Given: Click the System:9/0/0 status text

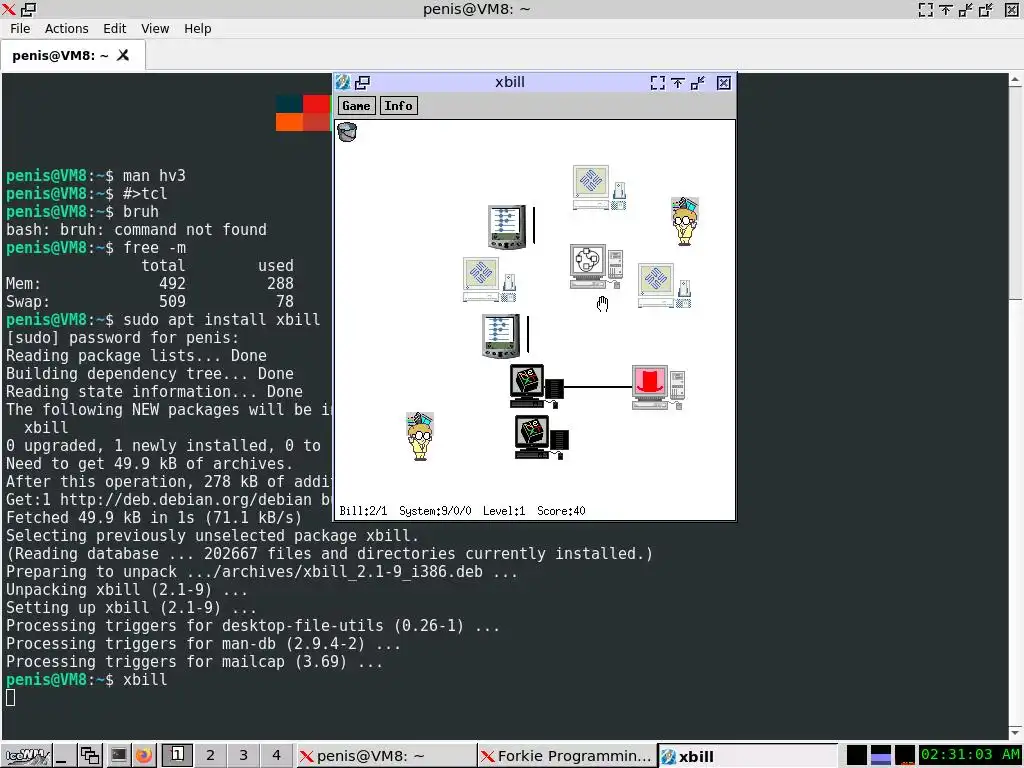Looking at the screenshot, I should [x=435, y=511].
